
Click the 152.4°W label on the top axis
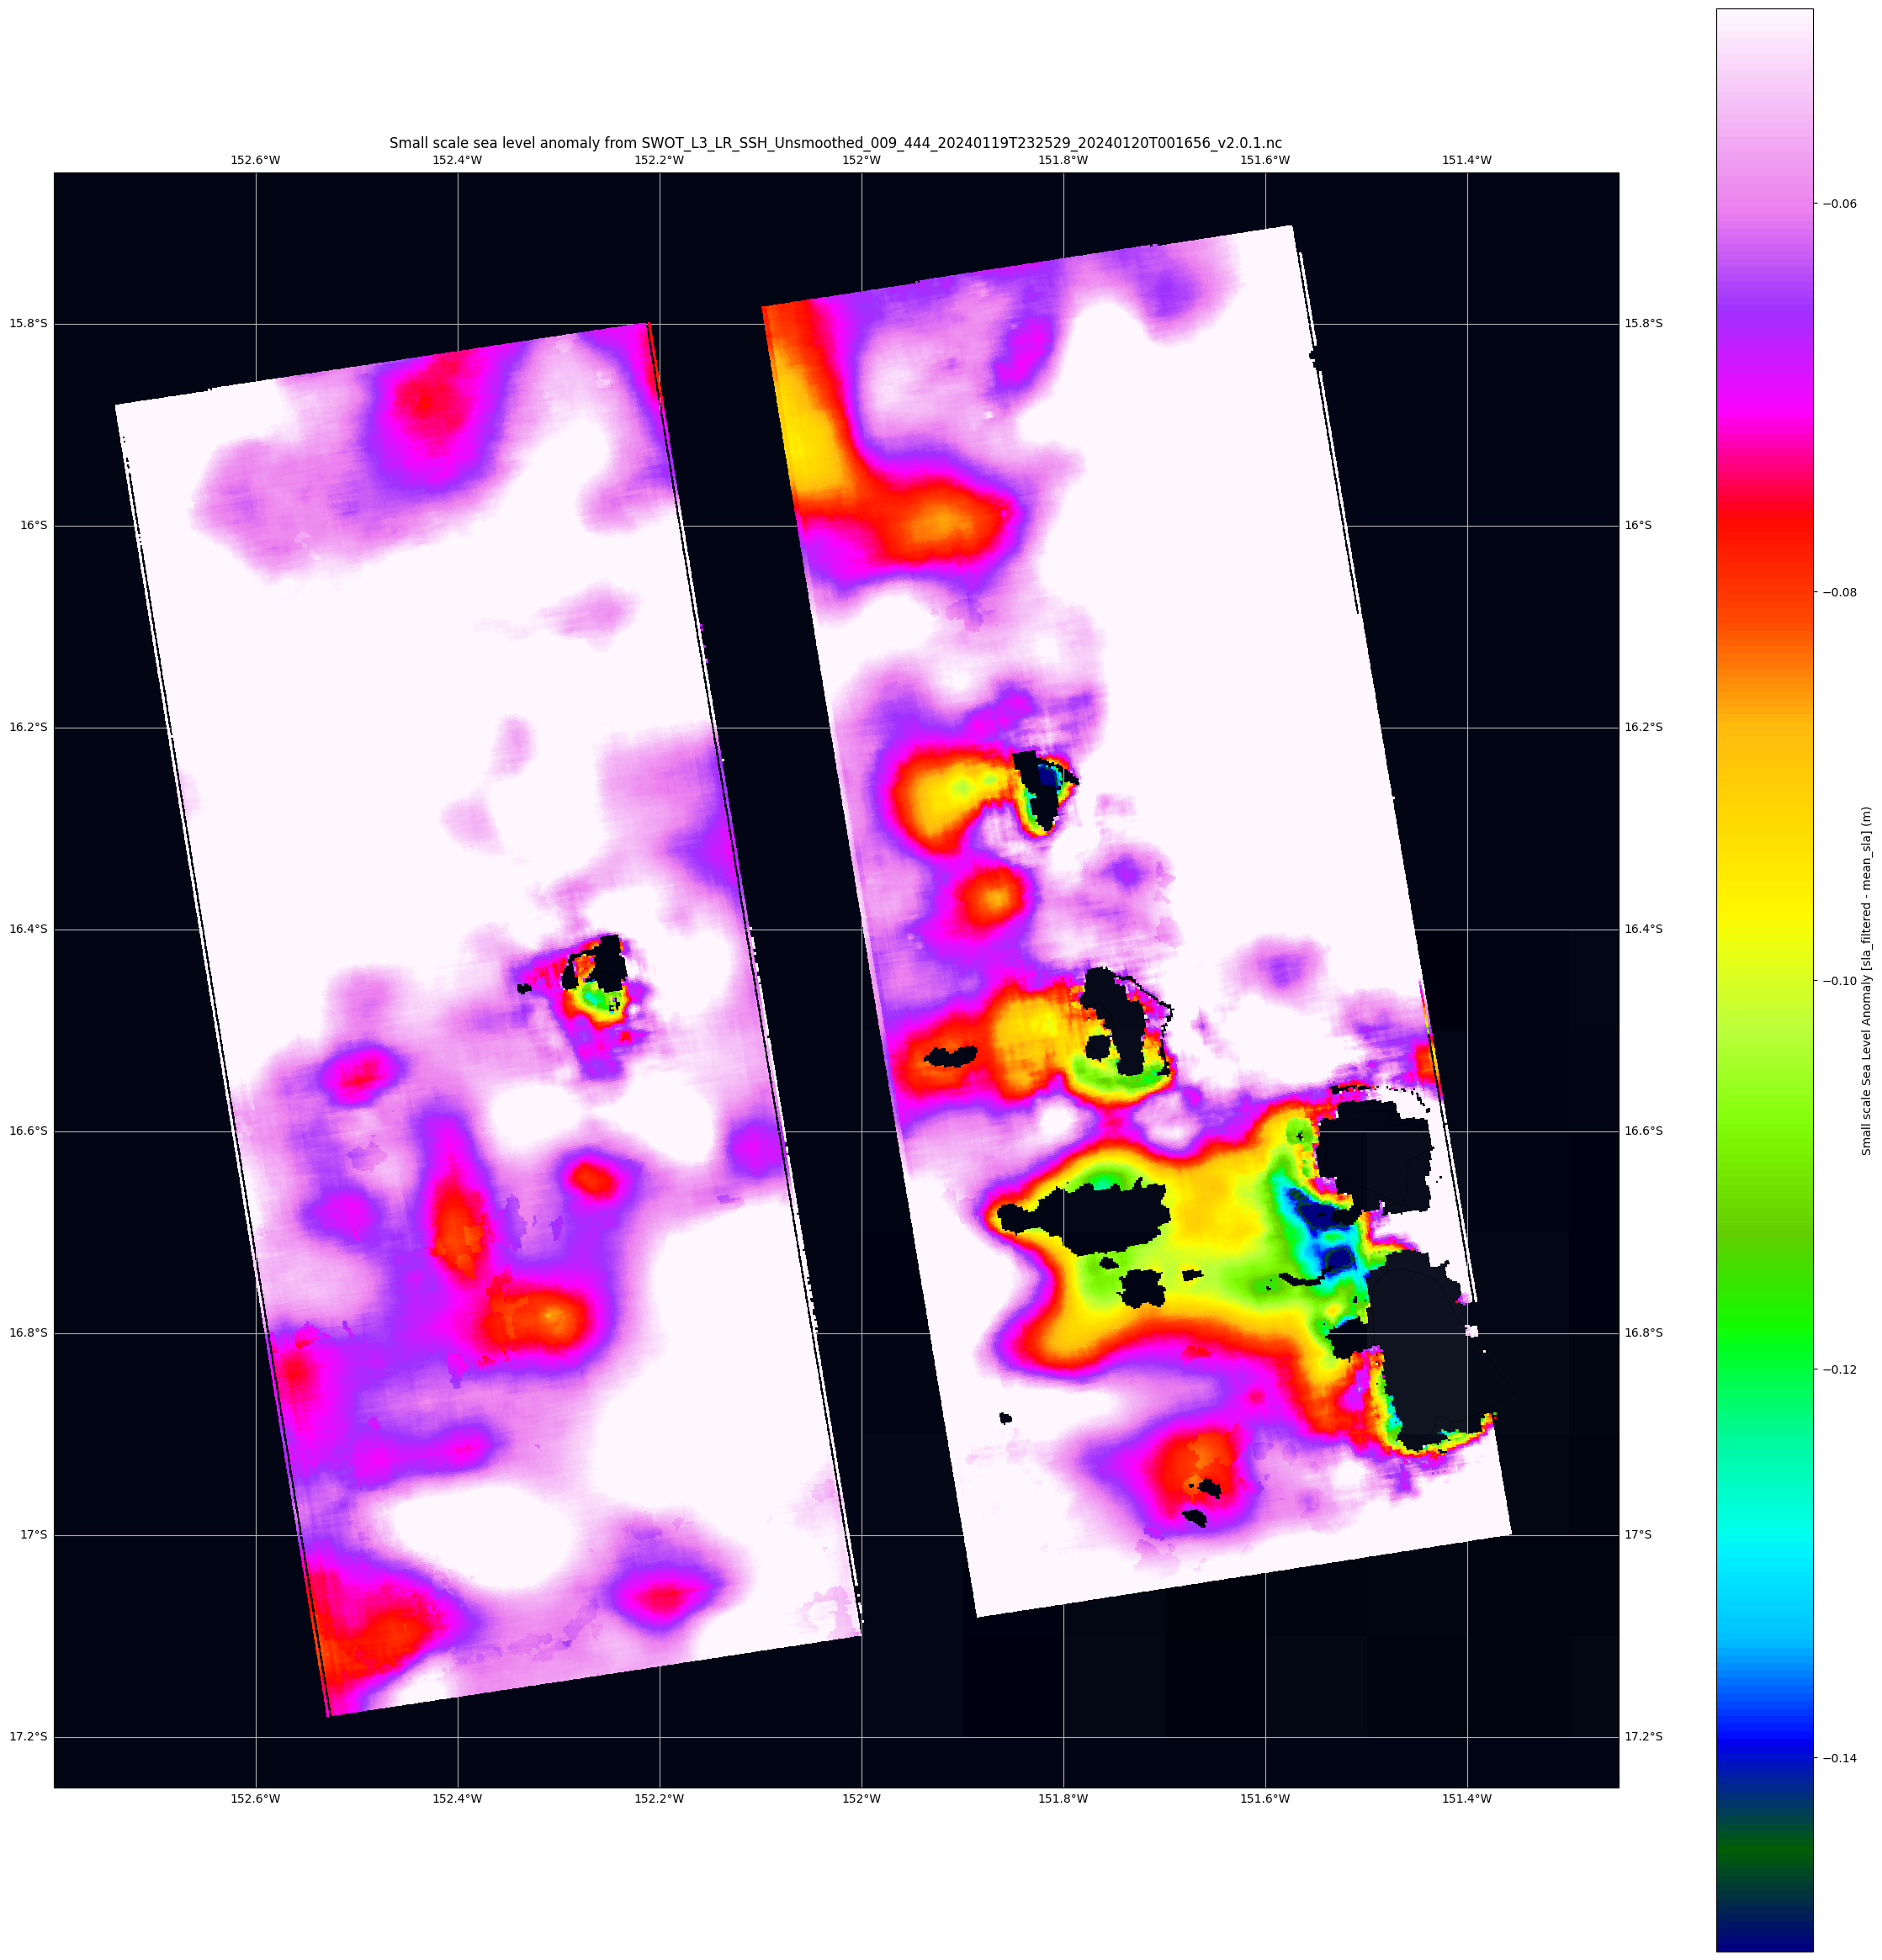tap(457, 160)
